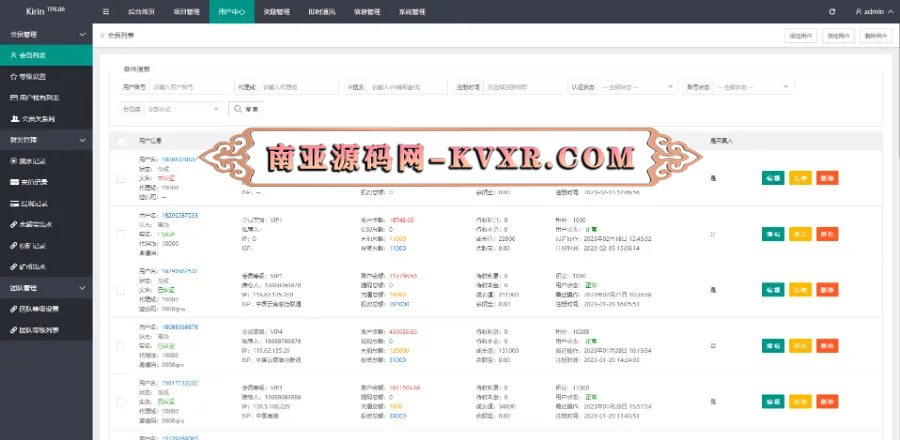Open the 账号状态 dropdown filter
This screenshot has height=440, width=900.
pyautogui.click(x=754, y=87)
